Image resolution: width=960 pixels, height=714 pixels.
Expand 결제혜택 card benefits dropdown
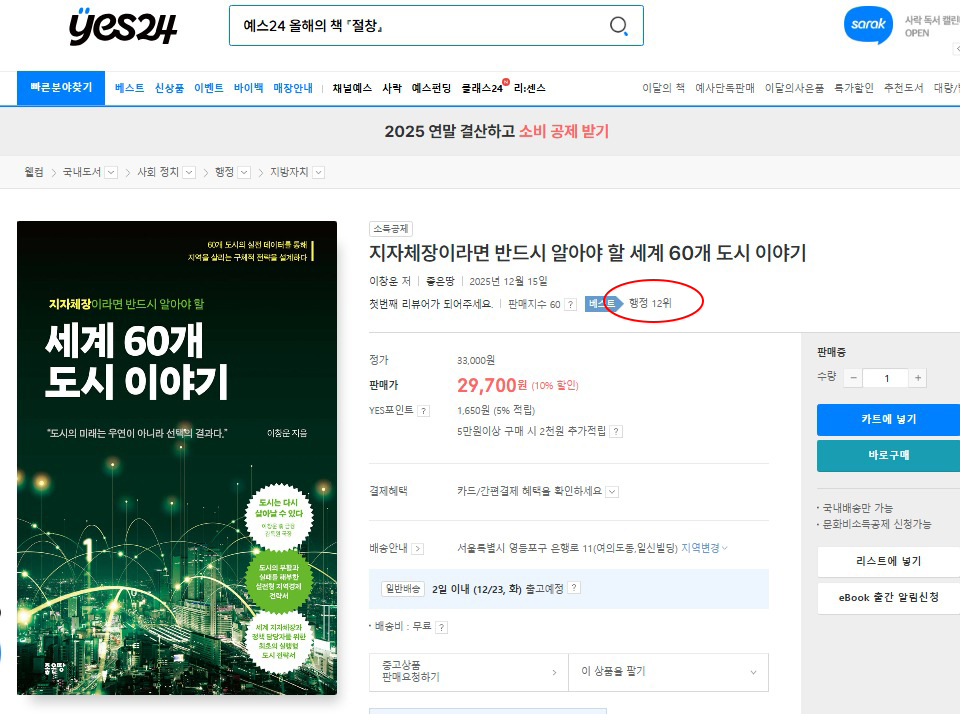pos(612,491)
